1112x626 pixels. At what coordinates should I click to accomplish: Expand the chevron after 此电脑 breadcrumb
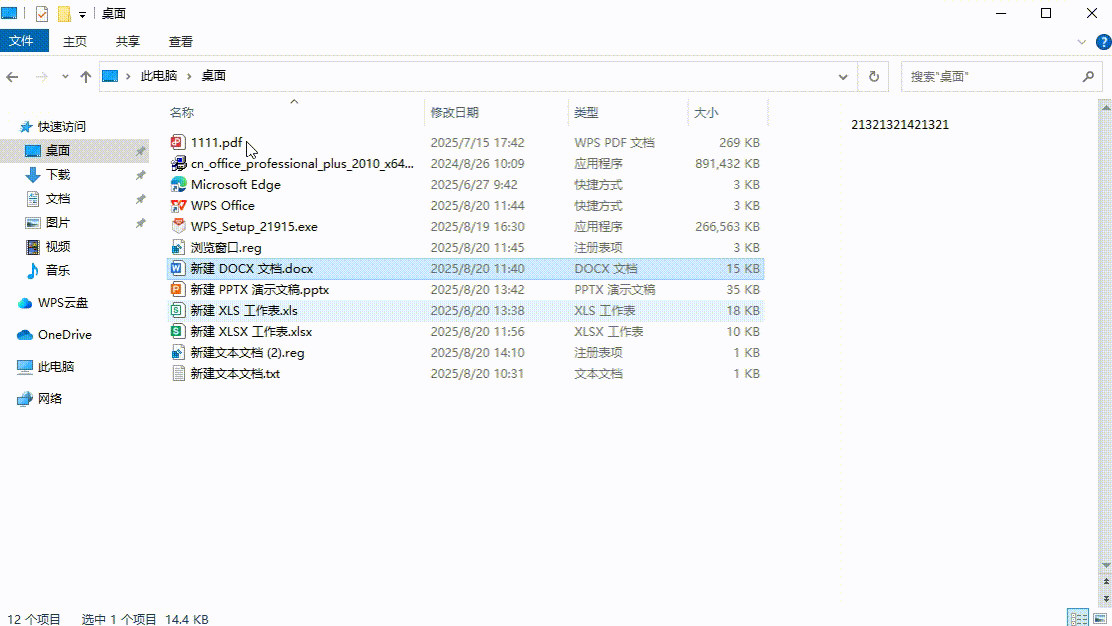tap(189, 76)
